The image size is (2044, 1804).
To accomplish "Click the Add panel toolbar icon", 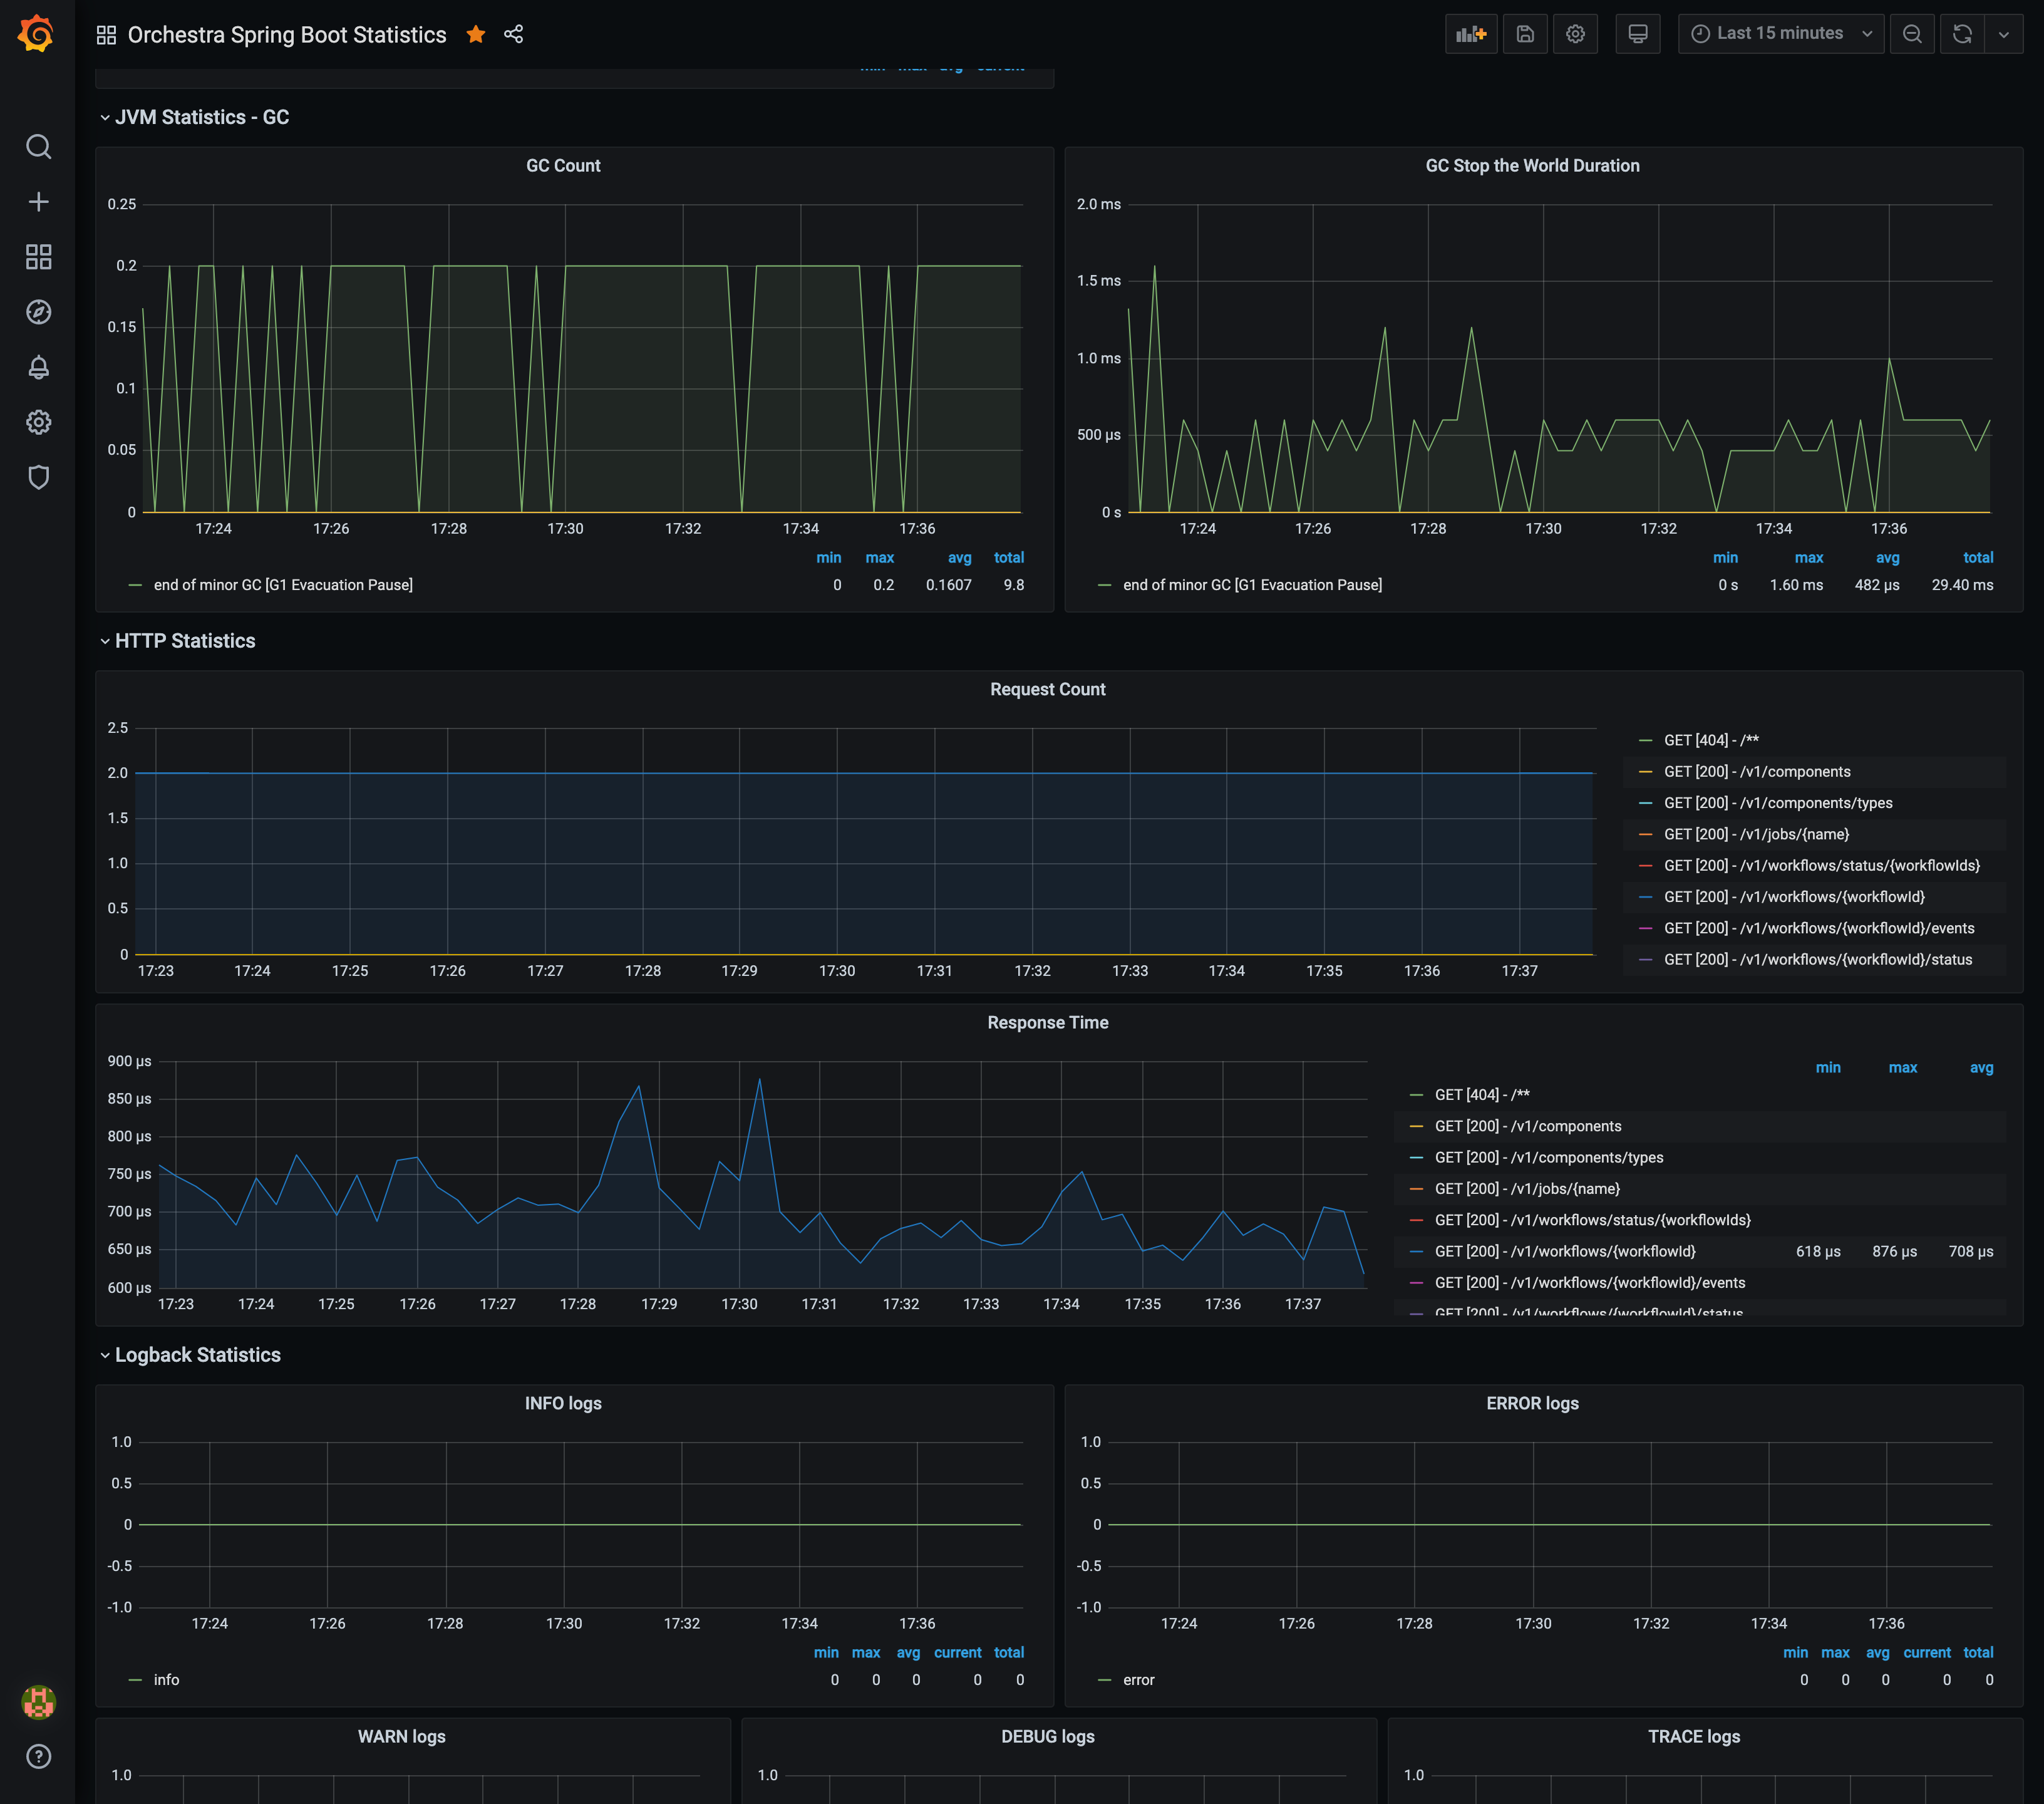I will click(x=1471, y=34).
